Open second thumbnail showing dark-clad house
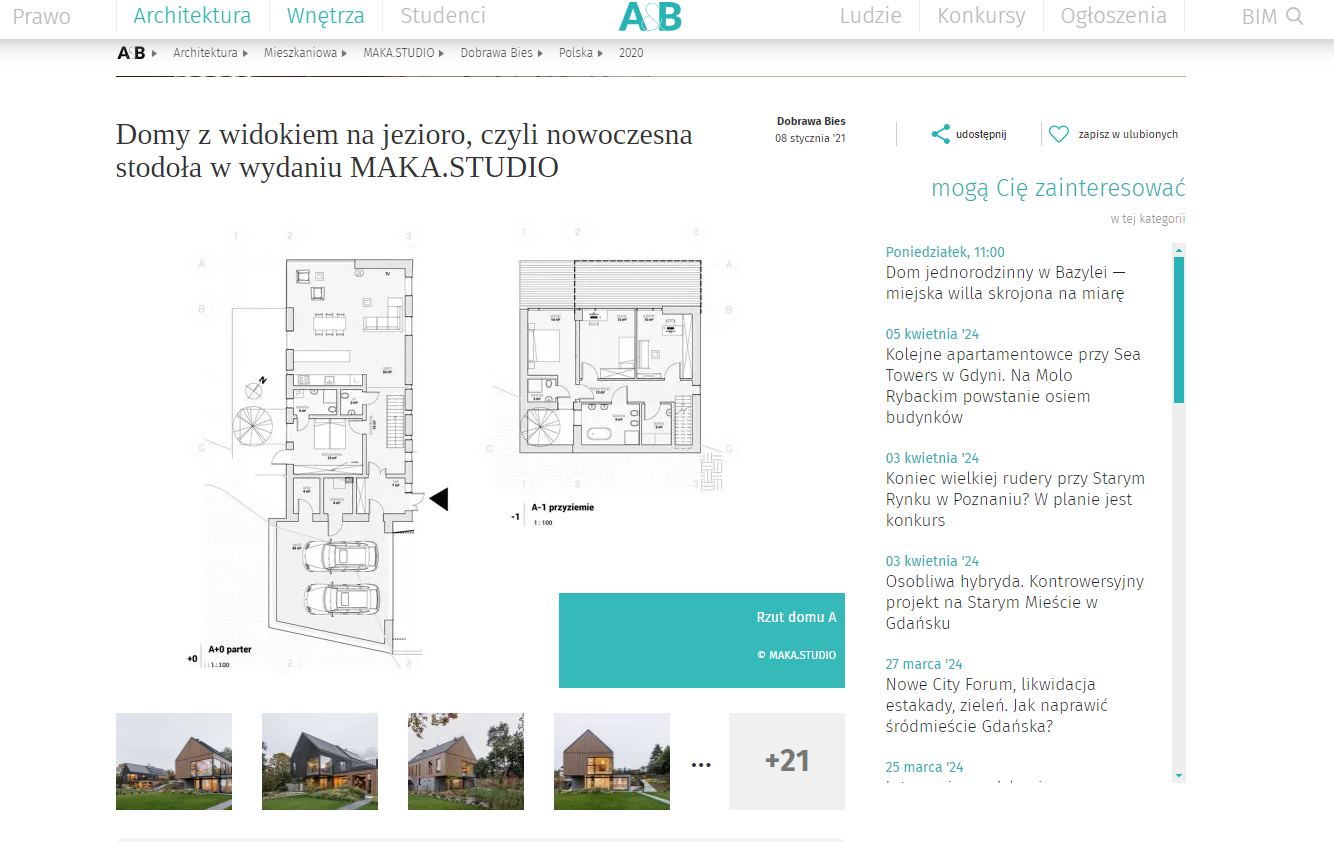Image resolution: width=1334 pixels, height=842 pixels. coord(320,761)
